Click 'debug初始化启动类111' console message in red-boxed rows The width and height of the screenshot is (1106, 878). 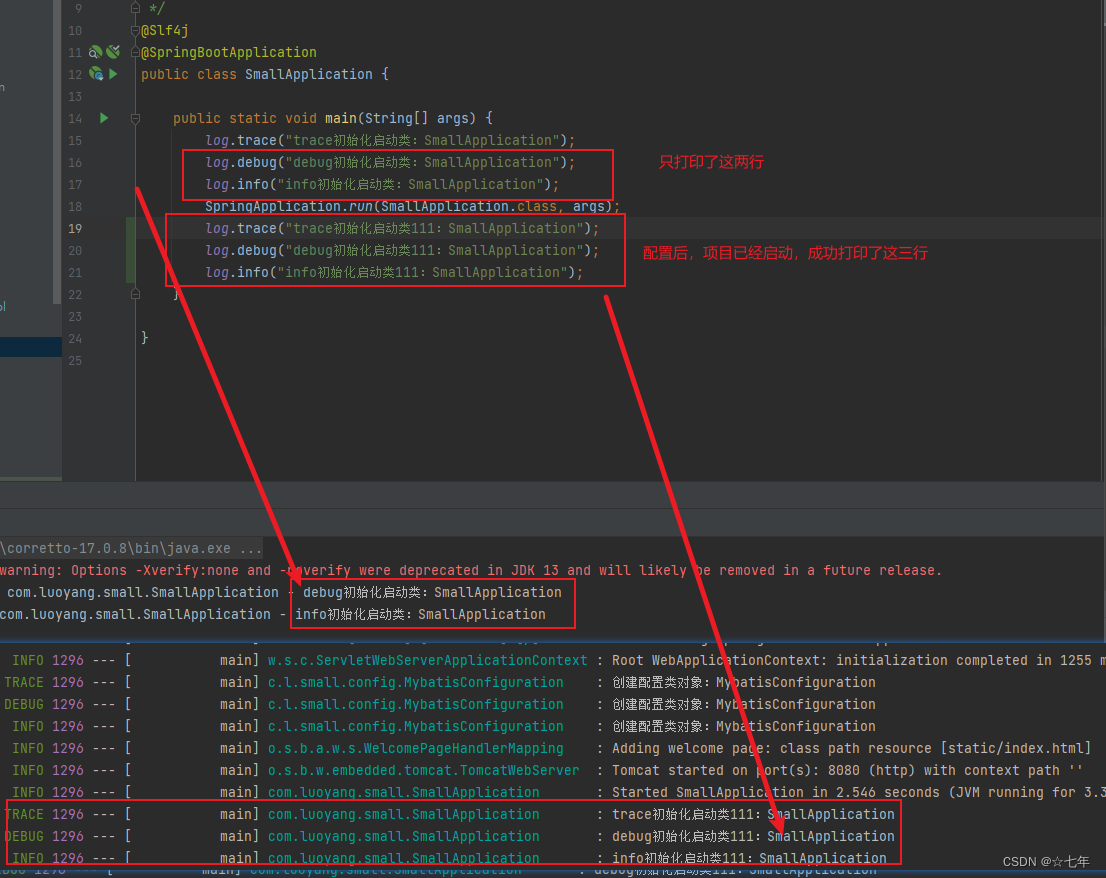click(753, 836)
